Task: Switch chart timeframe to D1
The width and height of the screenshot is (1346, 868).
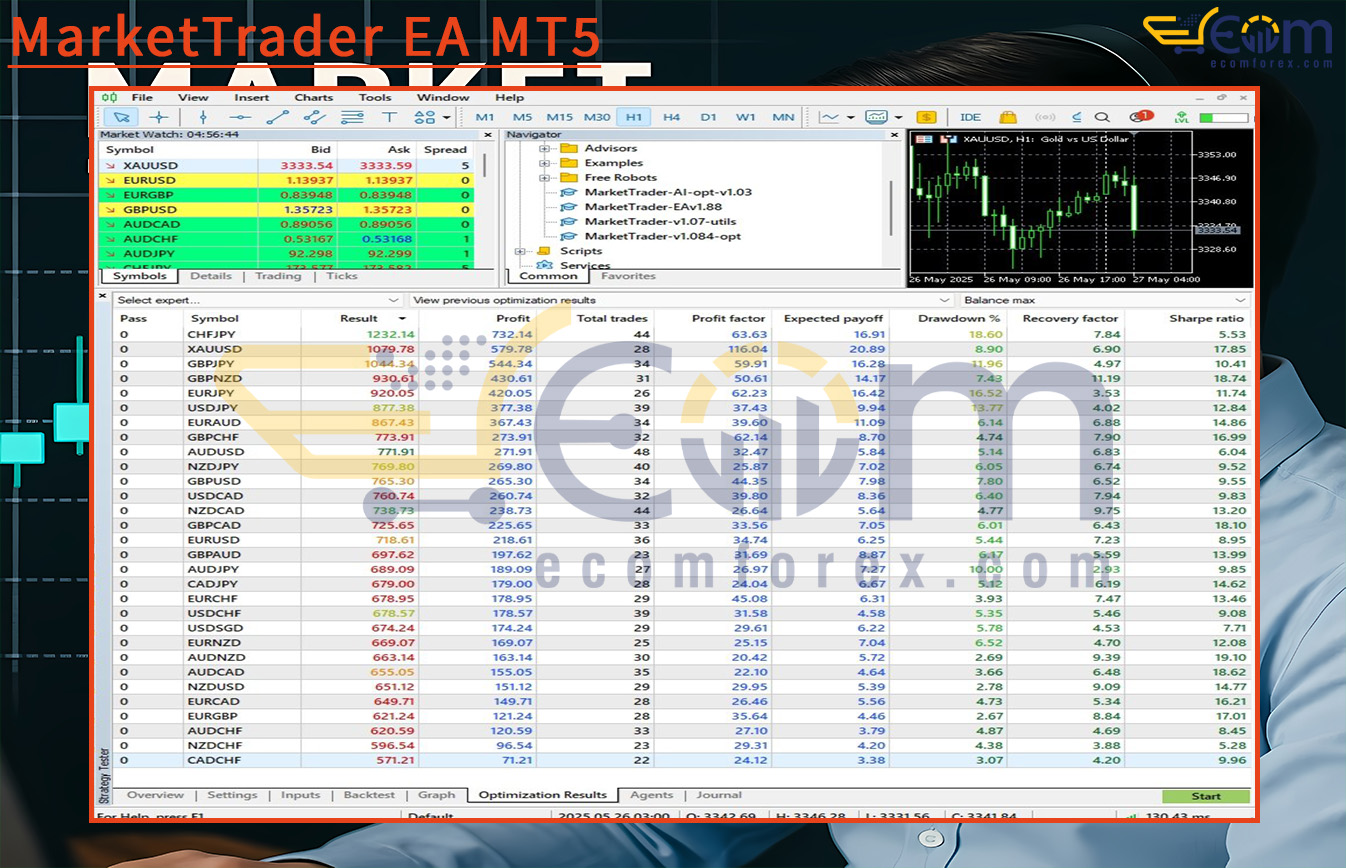Action: [x=708, y=117]
